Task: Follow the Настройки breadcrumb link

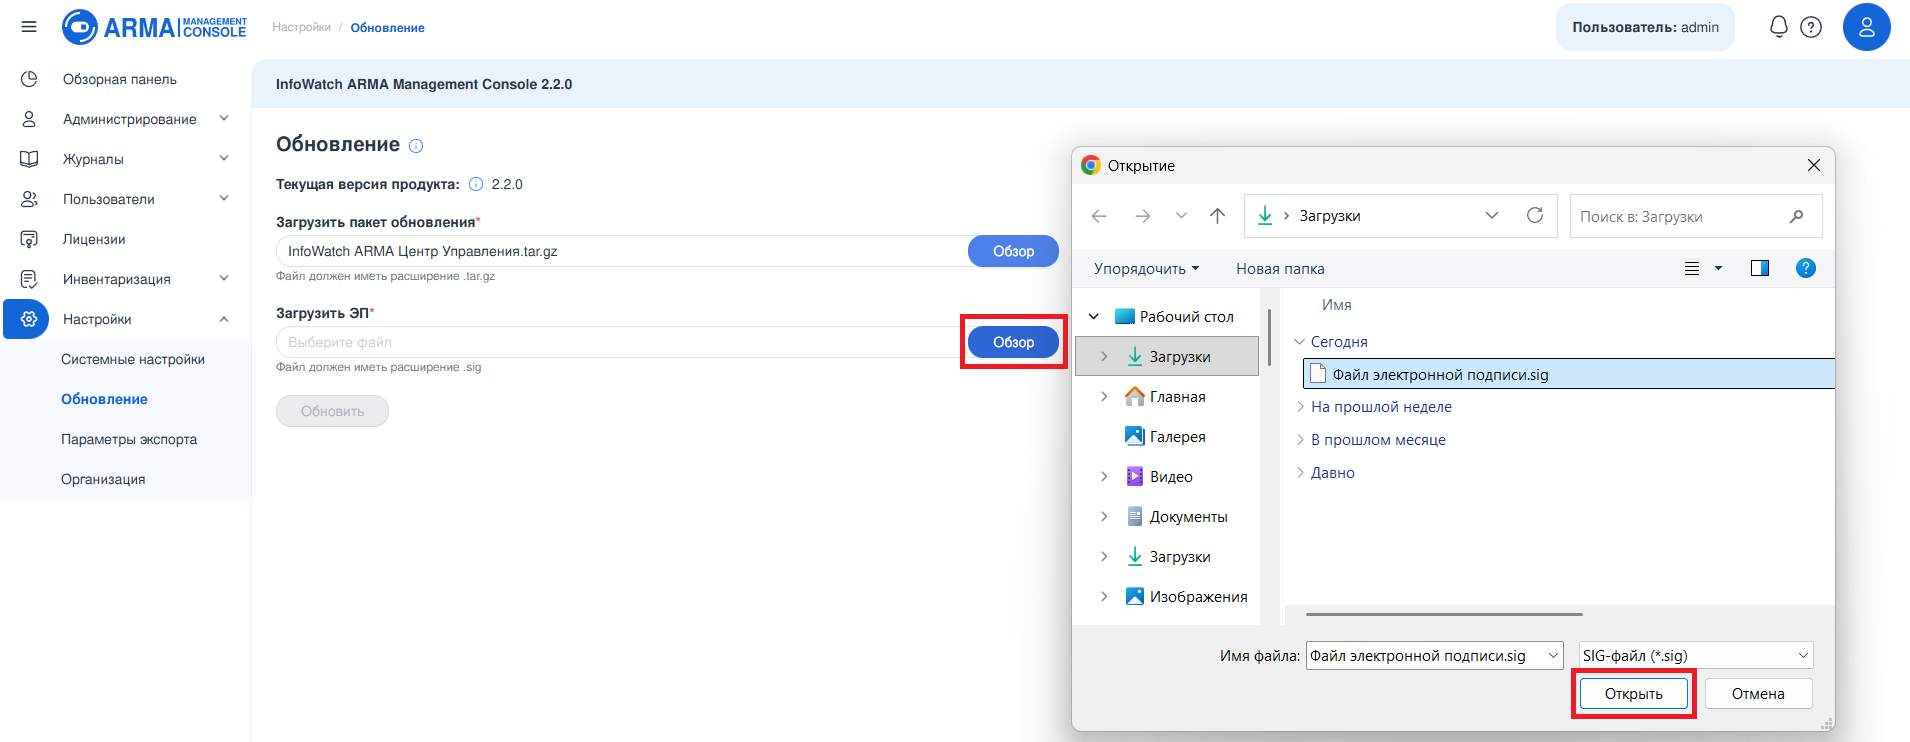Action: pyautogui.click(x=301, y=27)
